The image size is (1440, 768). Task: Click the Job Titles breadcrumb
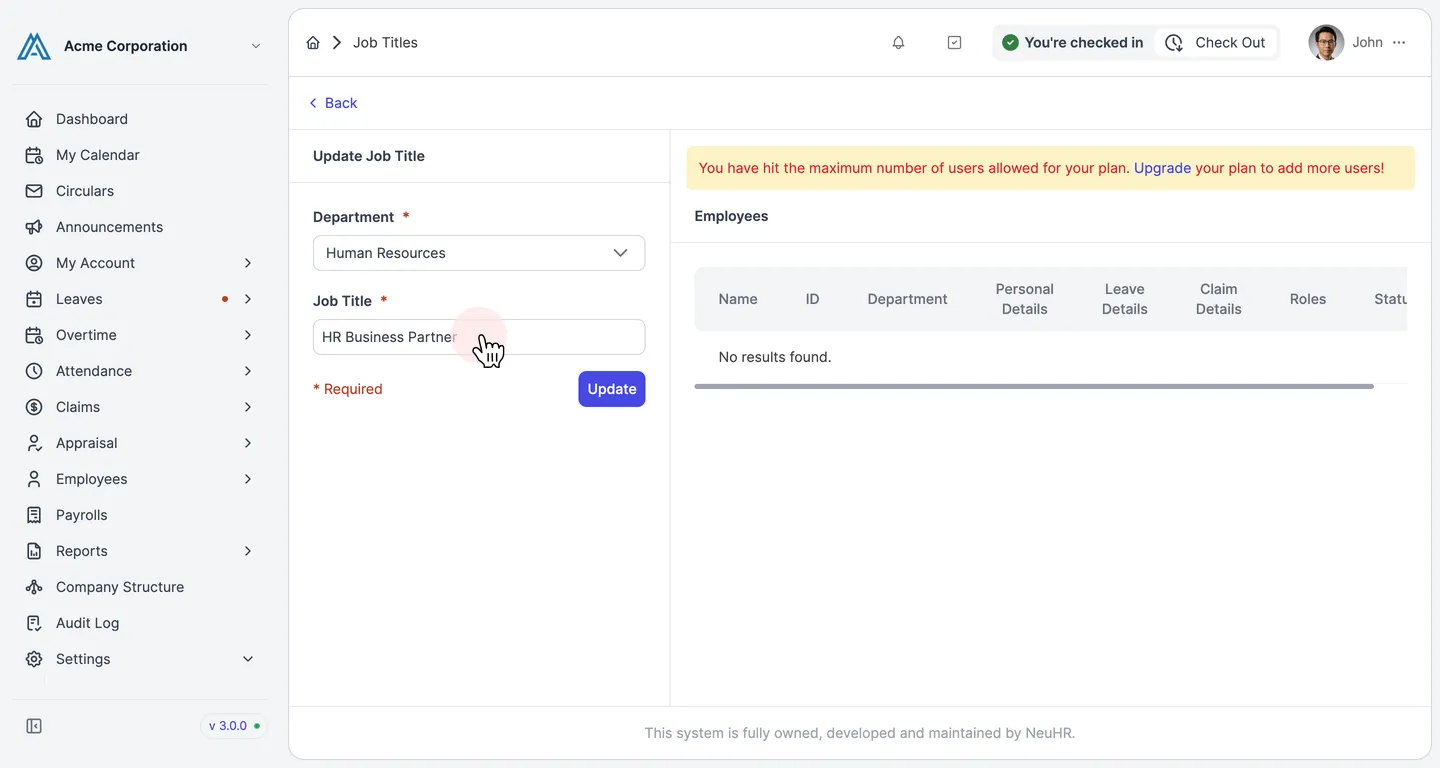(385, 42)
